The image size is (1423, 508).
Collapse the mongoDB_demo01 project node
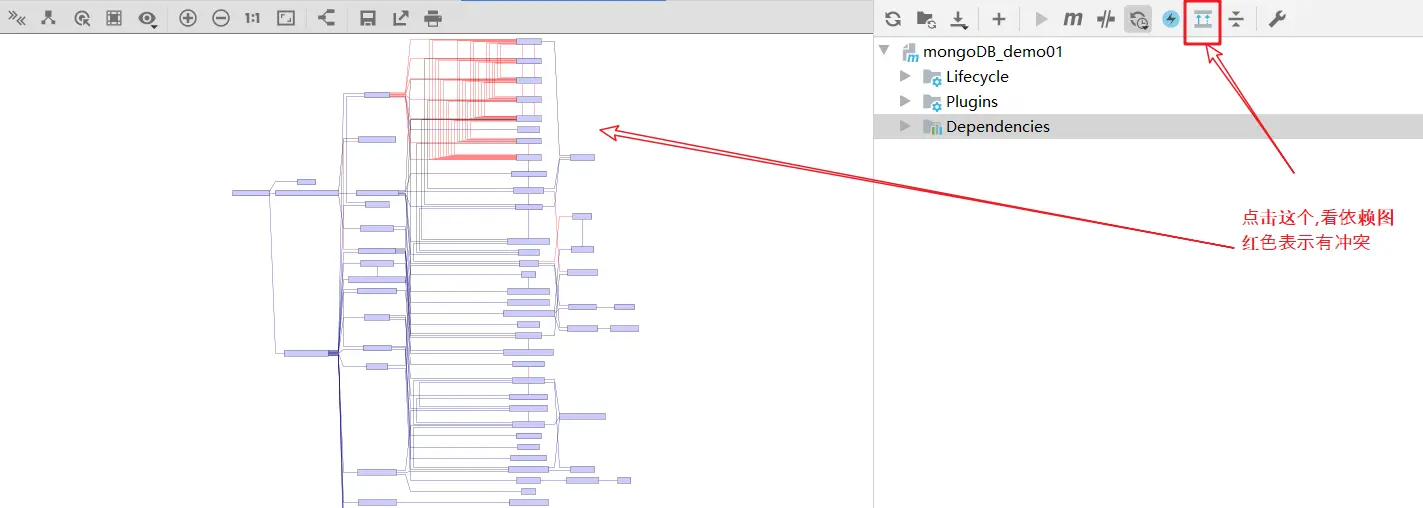coord(883,51)
